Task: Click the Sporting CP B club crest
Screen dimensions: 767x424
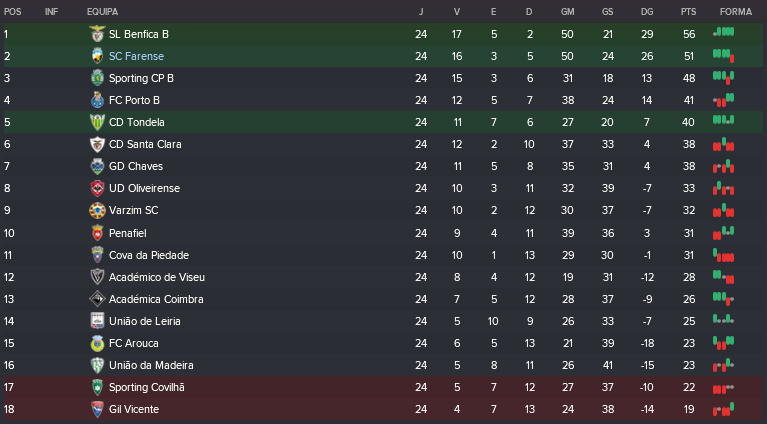Action: (x=97, y=78)
